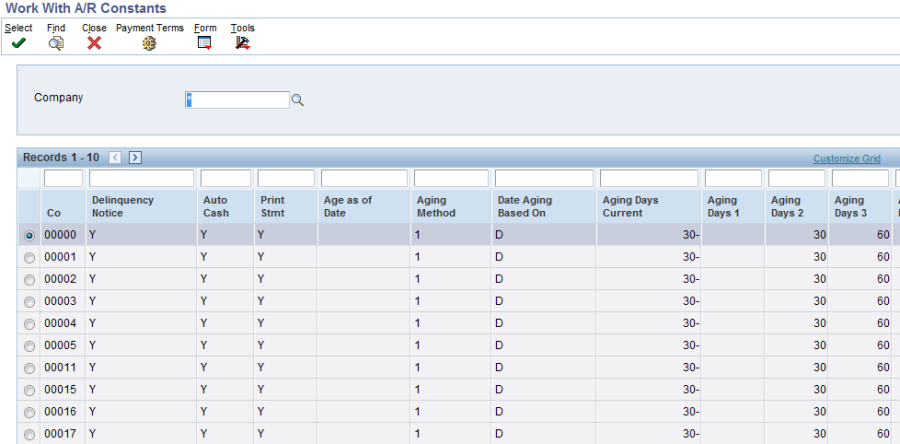Click the Form menu label
This screenshot has width=900, height=444.
[205, 28]
